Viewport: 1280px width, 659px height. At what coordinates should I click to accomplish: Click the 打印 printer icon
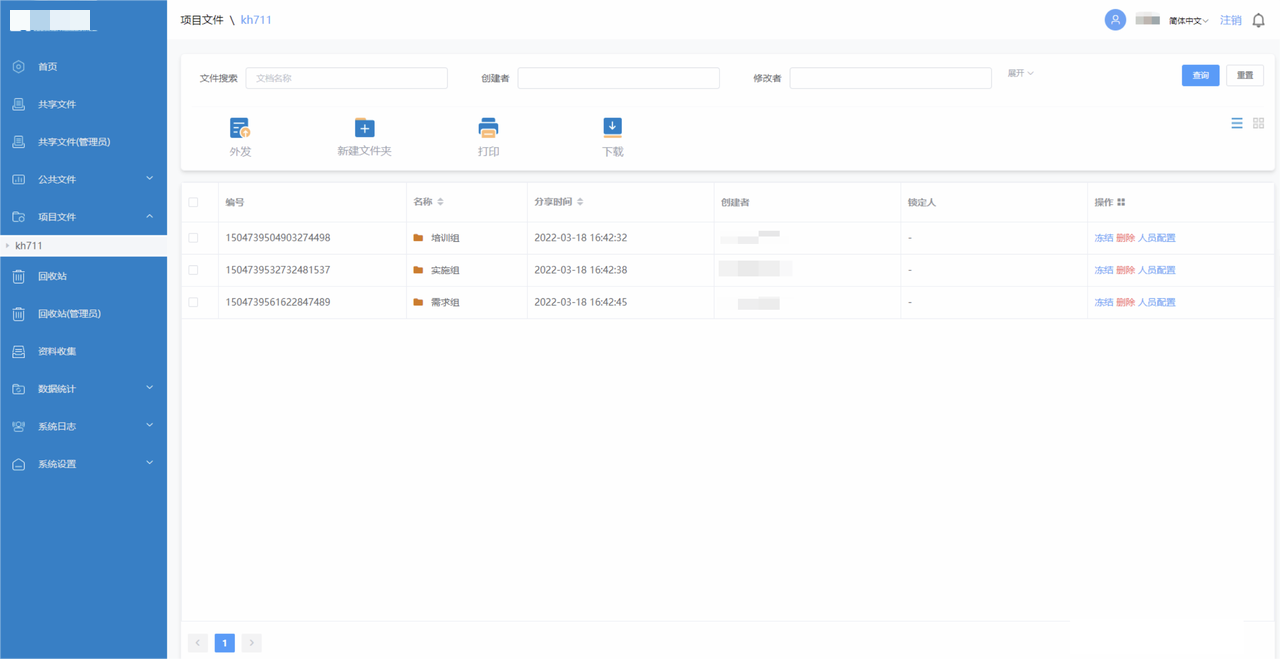pyautogui.click(x=488, y=127)
